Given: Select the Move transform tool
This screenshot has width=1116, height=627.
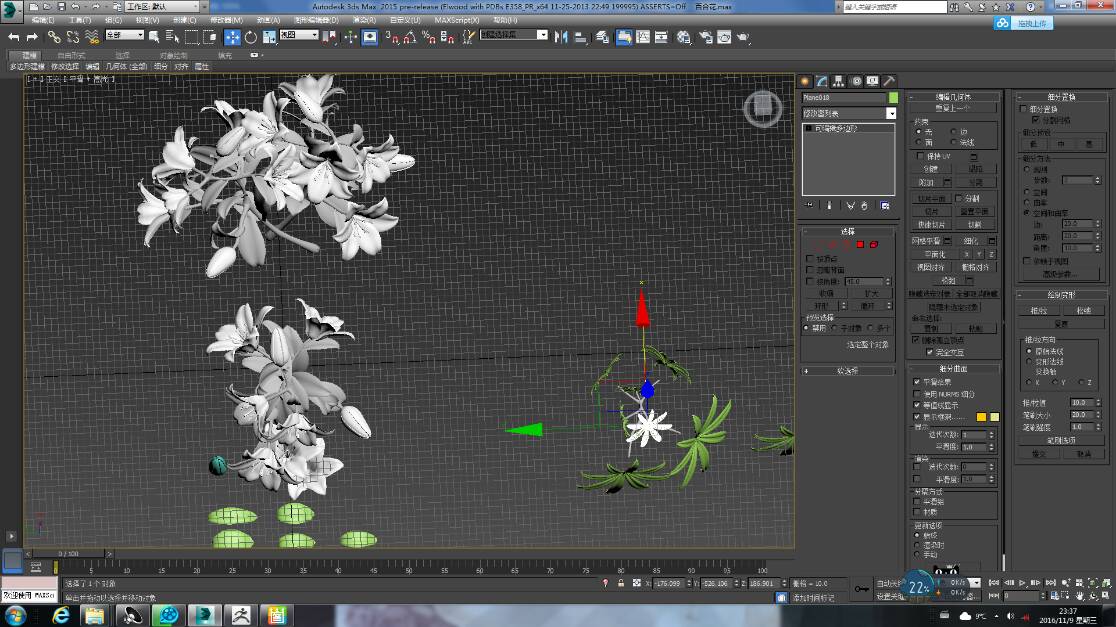Looking at the screenshot, I should pos(232,37).
